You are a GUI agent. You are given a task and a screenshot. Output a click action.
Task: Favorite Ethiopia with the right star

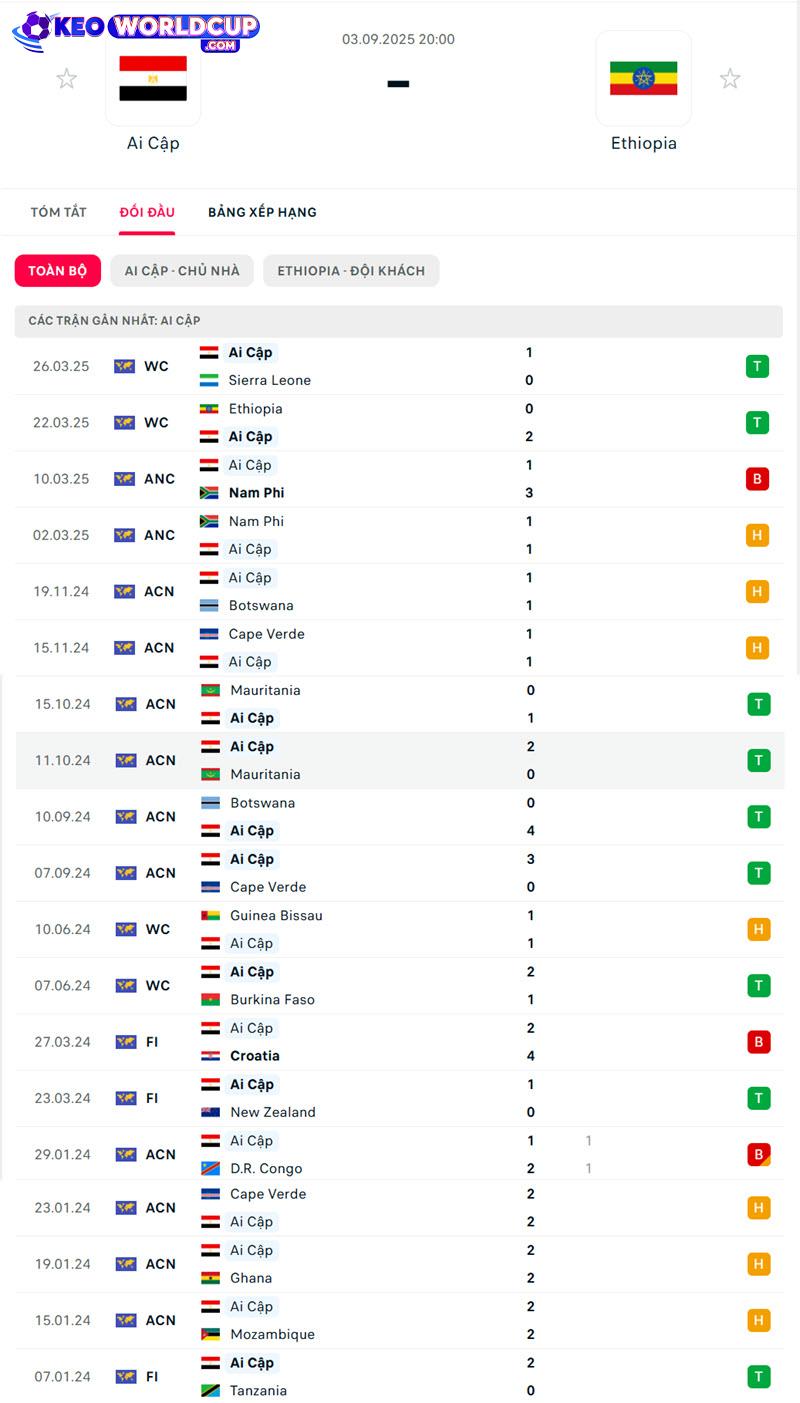[730, 79]
